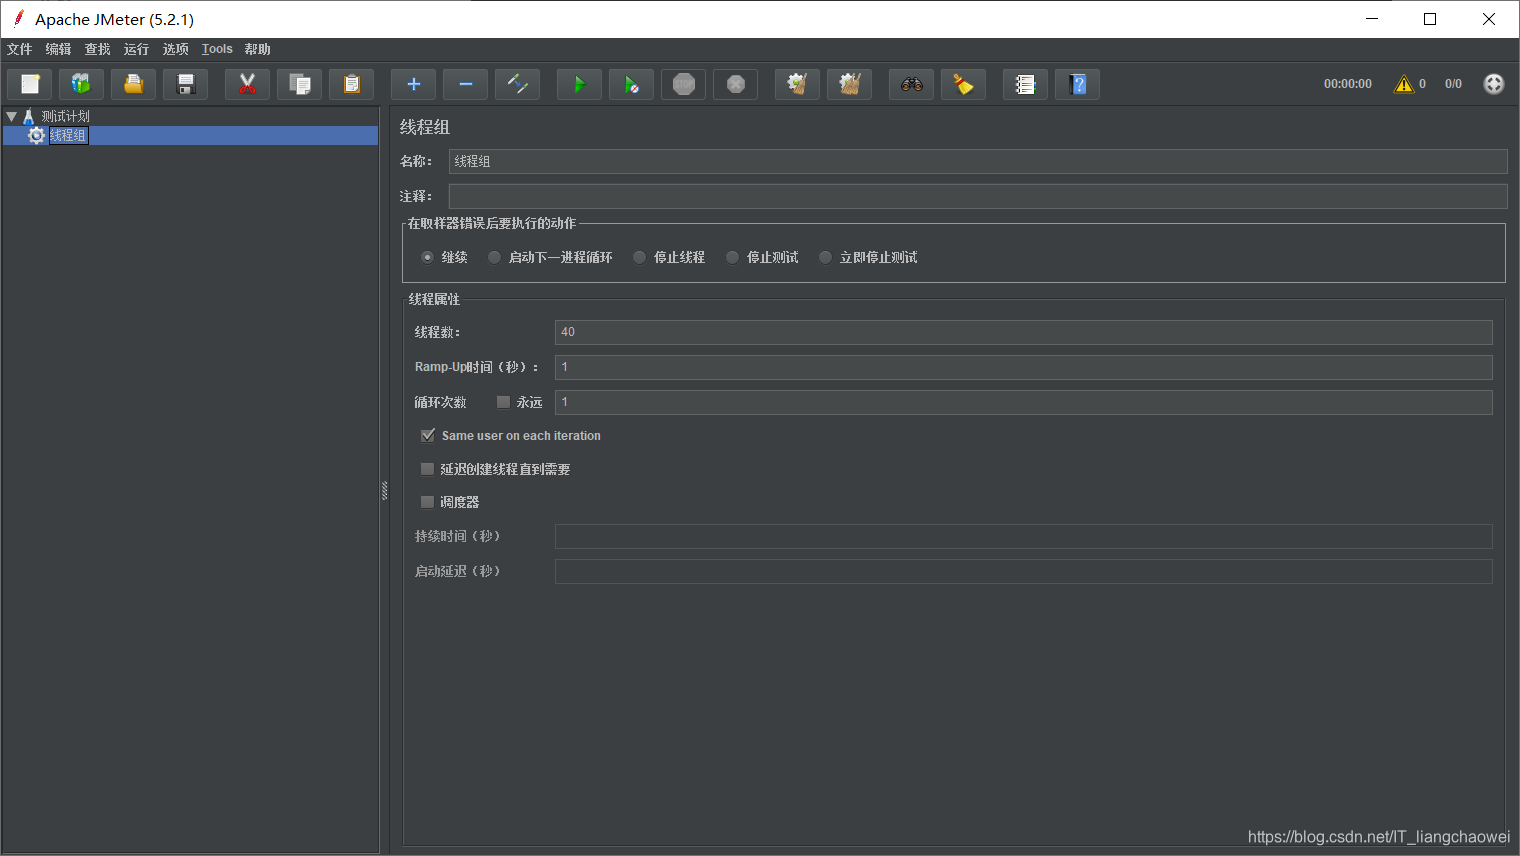Screen dimensions: 1520x856
Task: Save the test plan with floppy icon
Action: [185, 84]
